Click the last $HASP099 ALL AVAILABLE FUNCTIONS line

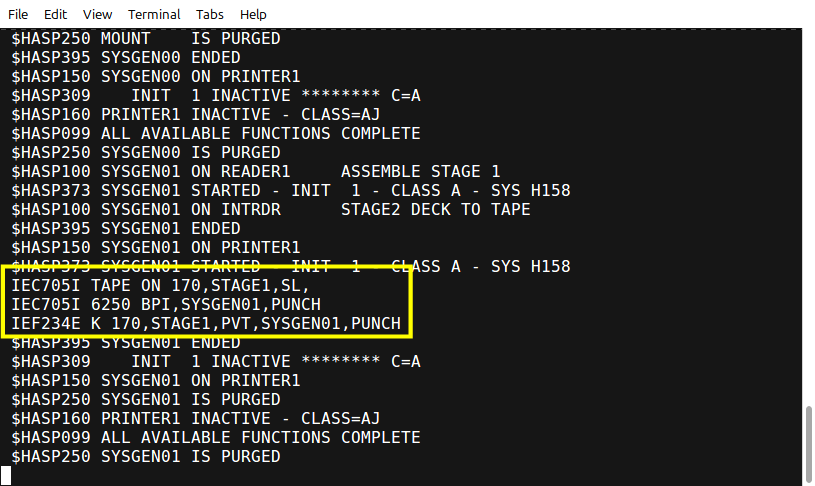coord(216,437)
